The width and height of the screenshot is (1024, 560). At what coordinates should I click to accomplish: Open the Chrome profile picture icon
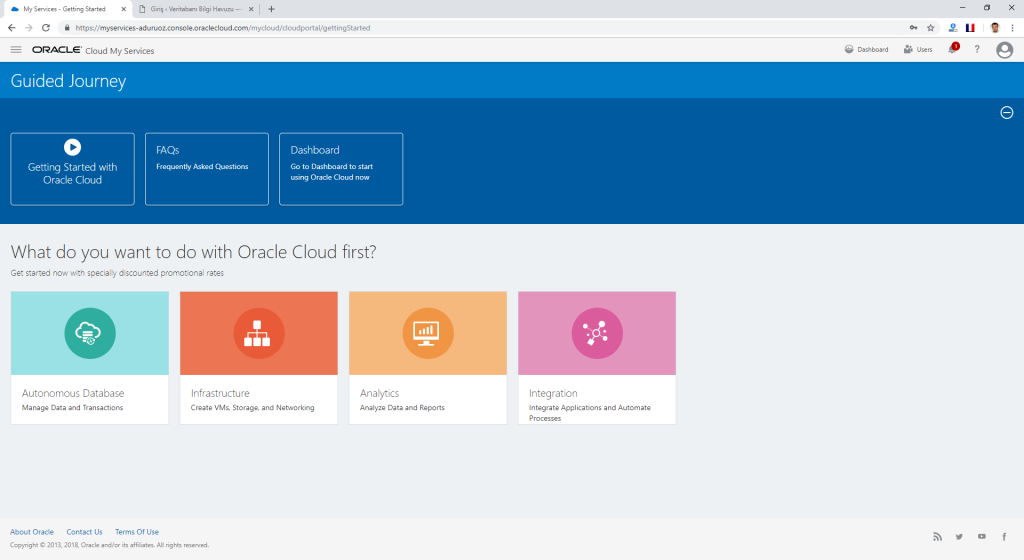(995, 28)
